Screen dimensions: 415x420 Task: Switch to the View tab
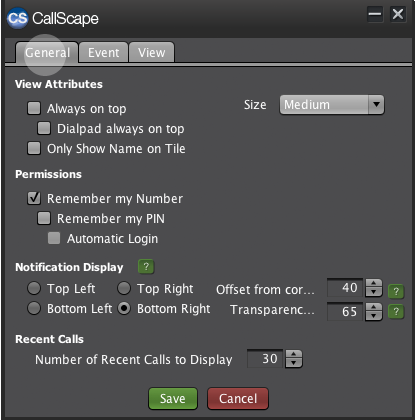click(152, 52)
